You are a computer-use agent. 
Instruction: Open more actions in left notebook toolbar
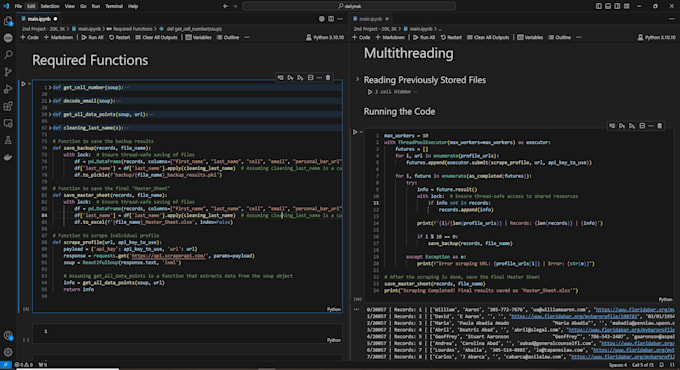click(247, 38)
